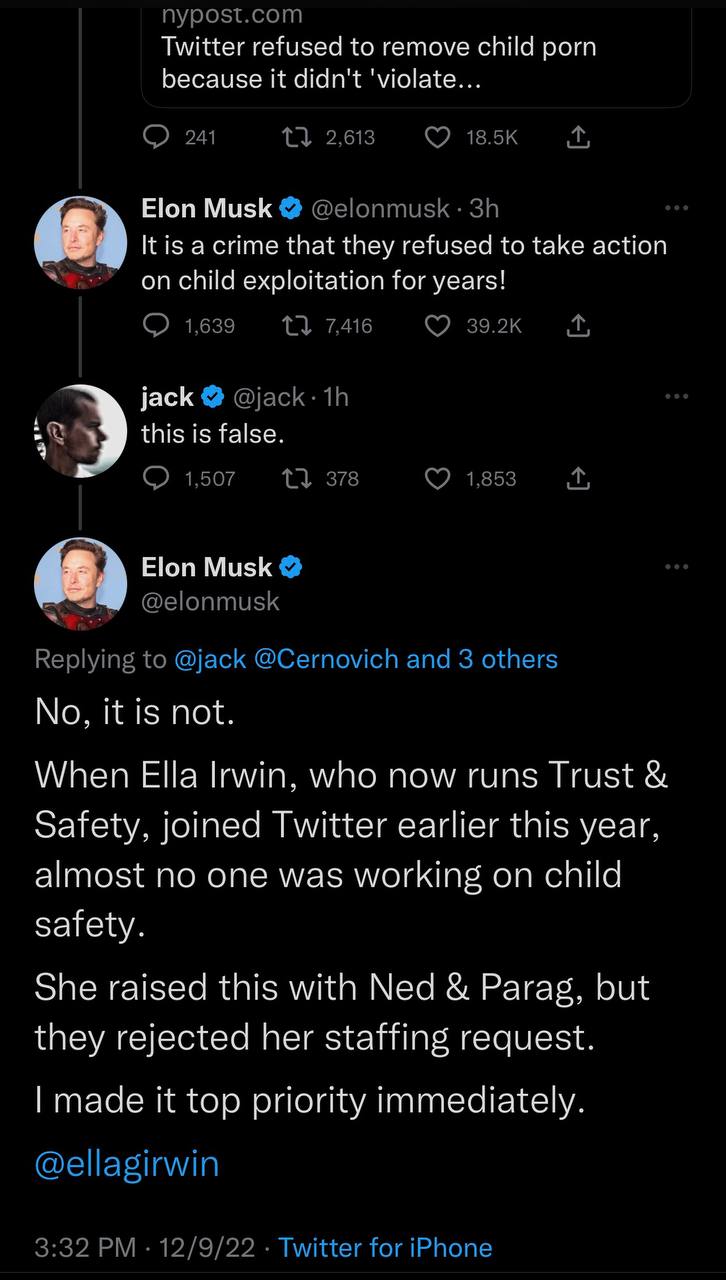Screen dimensions: 726x1280
Task: Like jack's "this is false" tweet
Action: tap(438, 478)
